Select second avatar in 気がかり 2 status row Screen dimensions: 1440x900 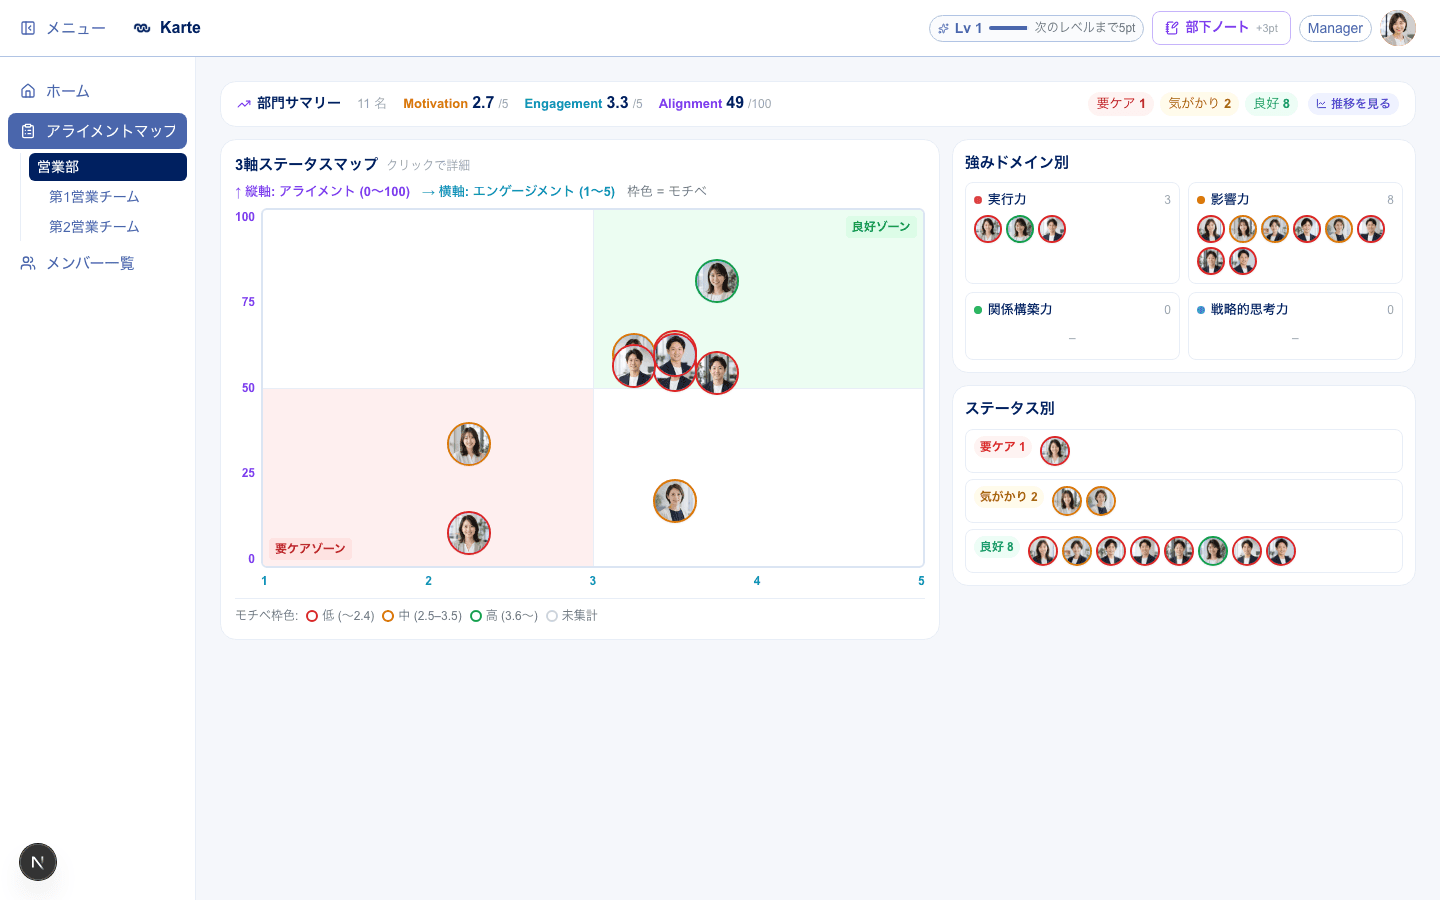coord(1101,501)
